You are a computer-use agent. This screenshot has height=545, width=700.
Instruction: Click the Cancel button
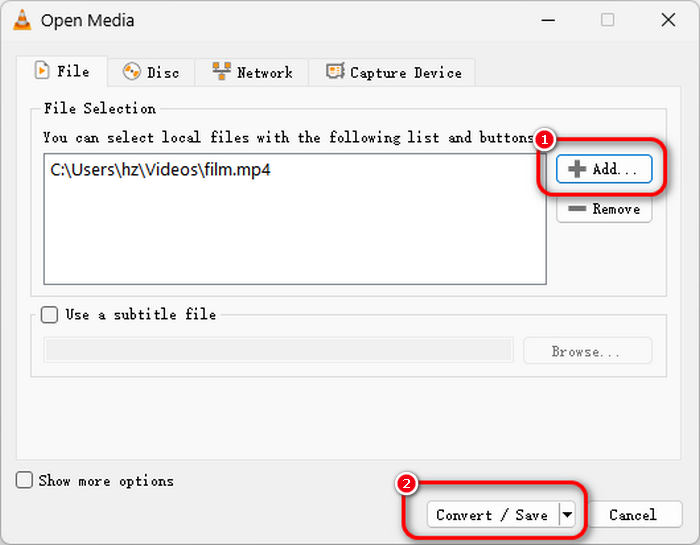633,515
